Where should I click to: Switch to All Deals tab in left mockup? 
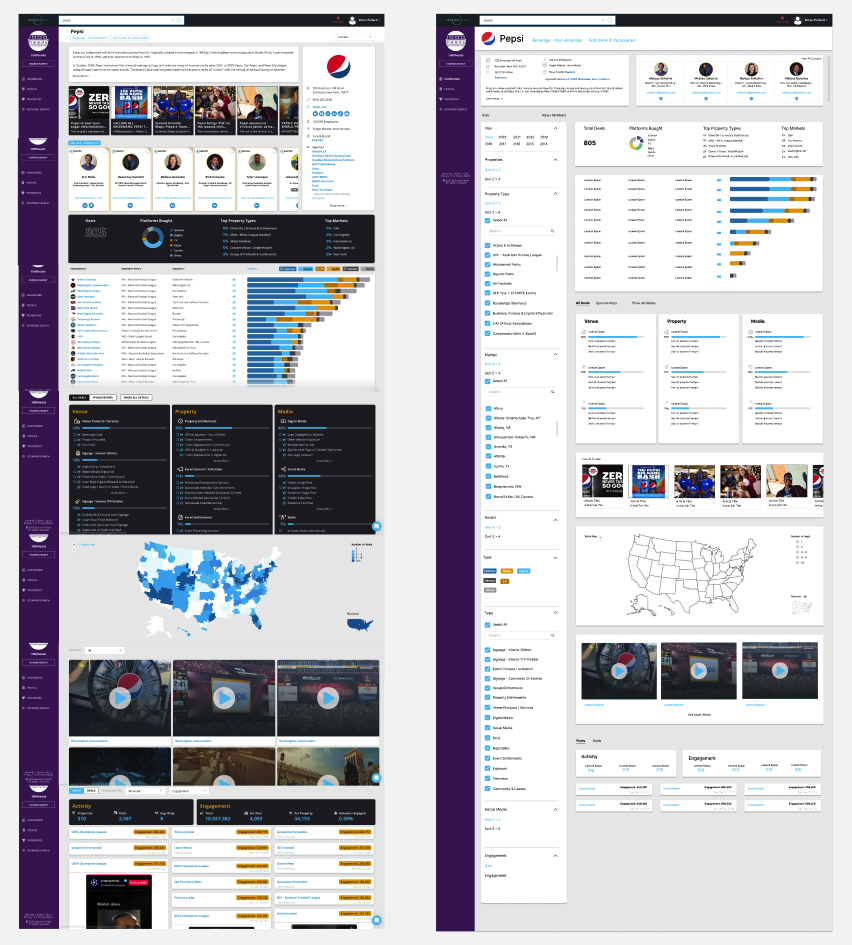[x=80, y=398]
